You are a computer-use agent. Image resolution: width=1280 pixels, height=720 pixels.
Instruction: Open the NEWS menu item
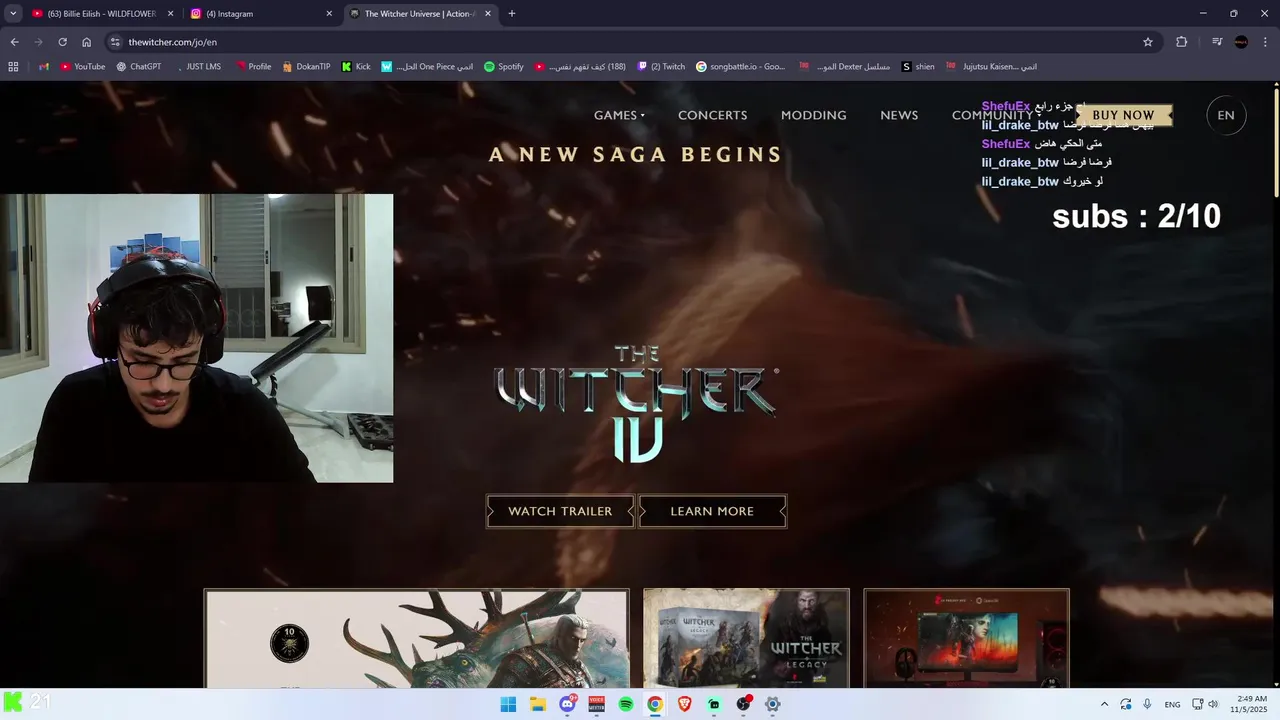899,115
